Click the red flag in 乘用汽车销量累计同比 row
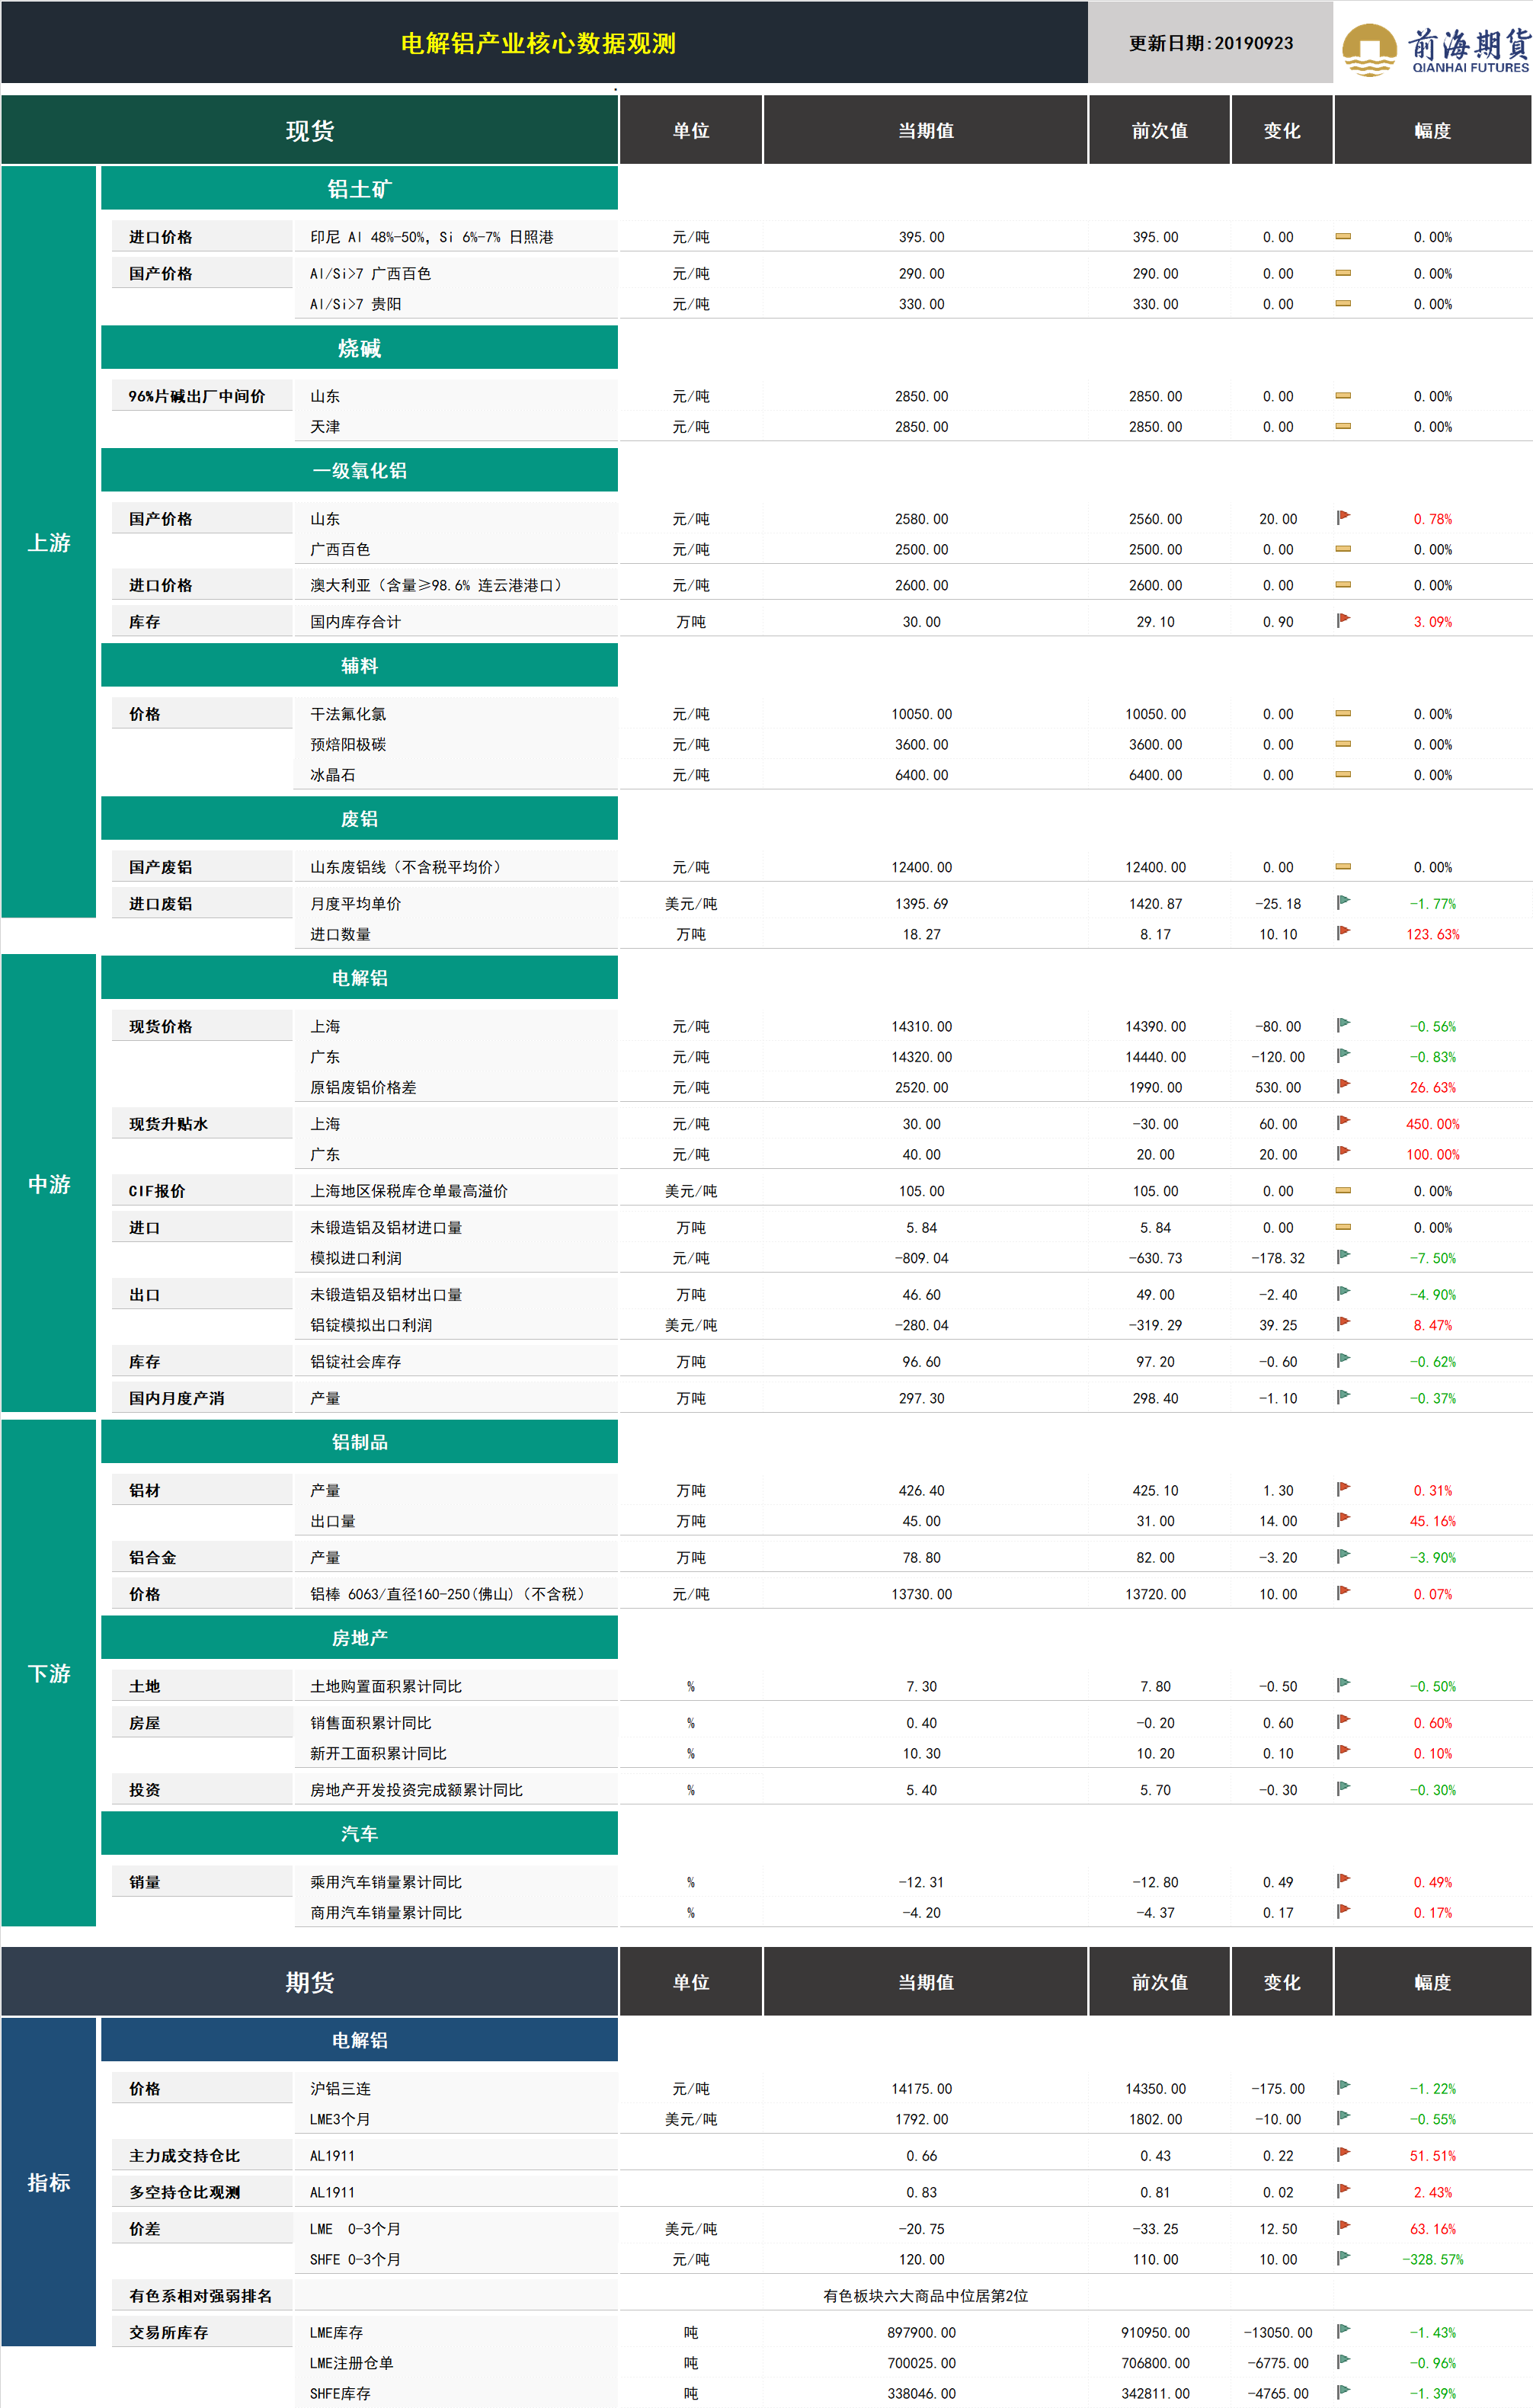Image resolution: width=1533 pixels, height=2408 pixels. point(1343,1881)
